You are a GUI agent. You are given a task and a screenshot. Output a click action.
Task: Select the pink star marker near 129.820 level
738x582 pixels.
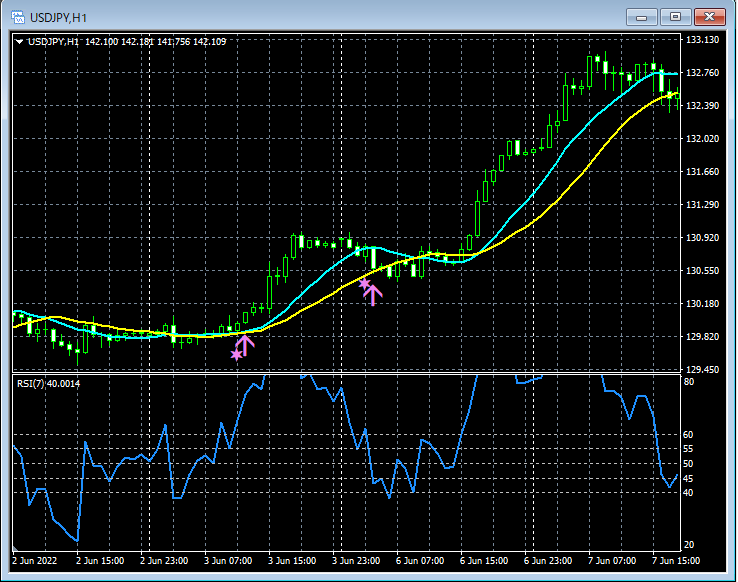point(236,354)
